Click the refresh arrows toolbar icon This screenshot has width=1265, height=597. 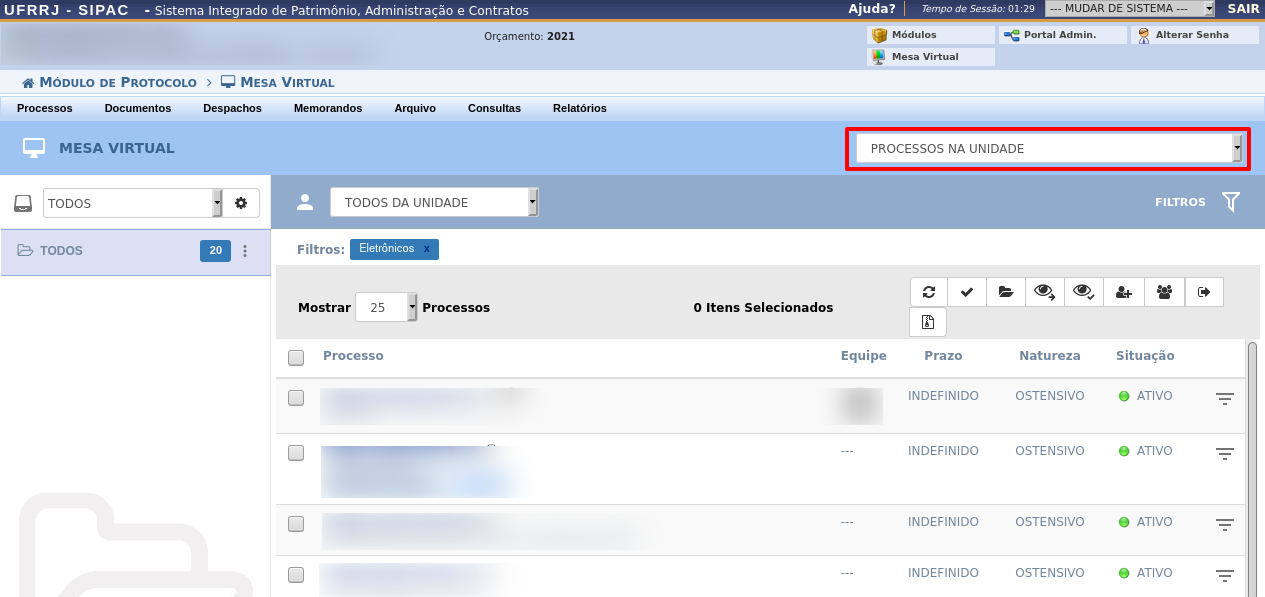[929, 292]
